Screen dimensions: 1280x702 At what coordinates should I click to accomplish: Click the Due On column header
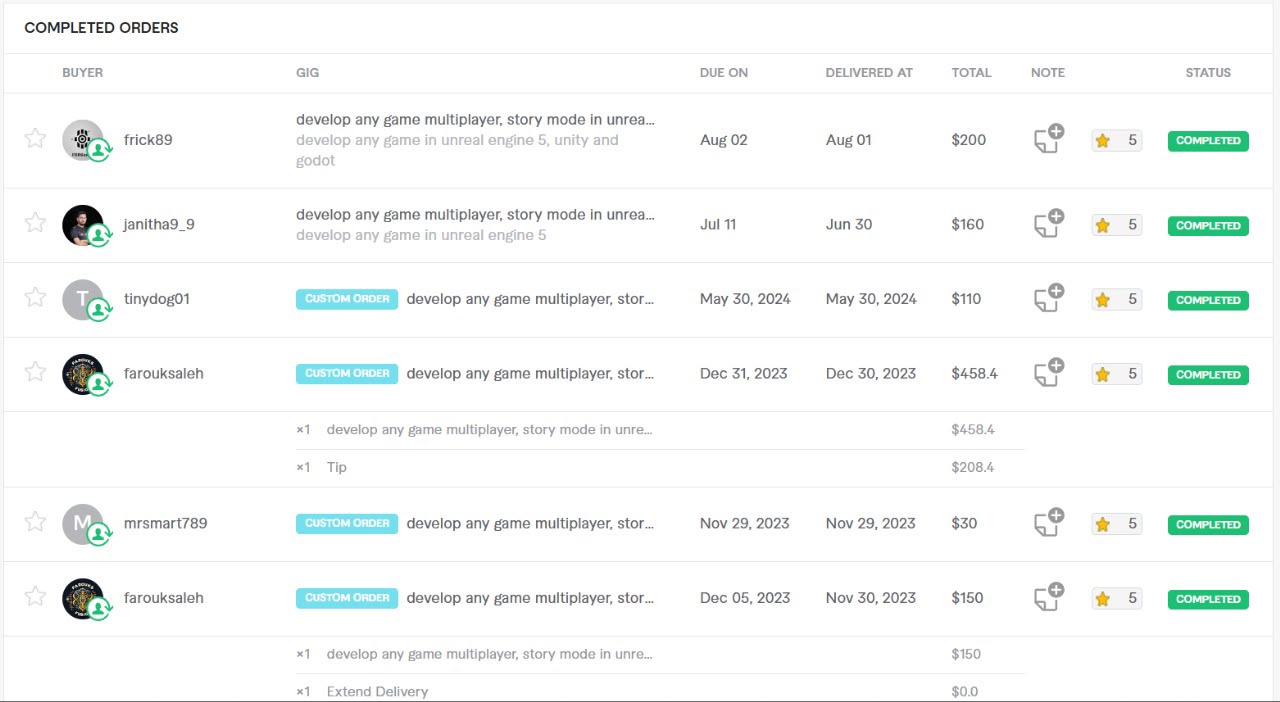coord(724,72)
